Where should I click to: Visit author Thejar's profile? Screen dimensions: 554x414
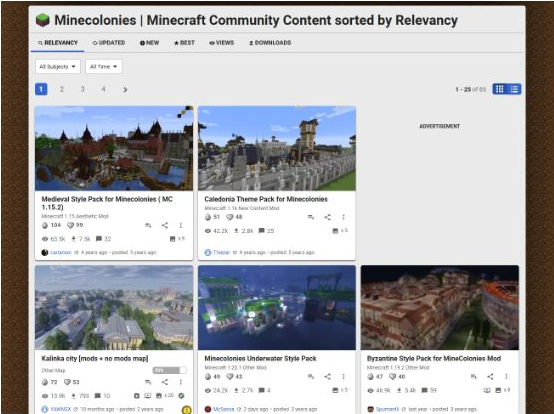[222, 253]
